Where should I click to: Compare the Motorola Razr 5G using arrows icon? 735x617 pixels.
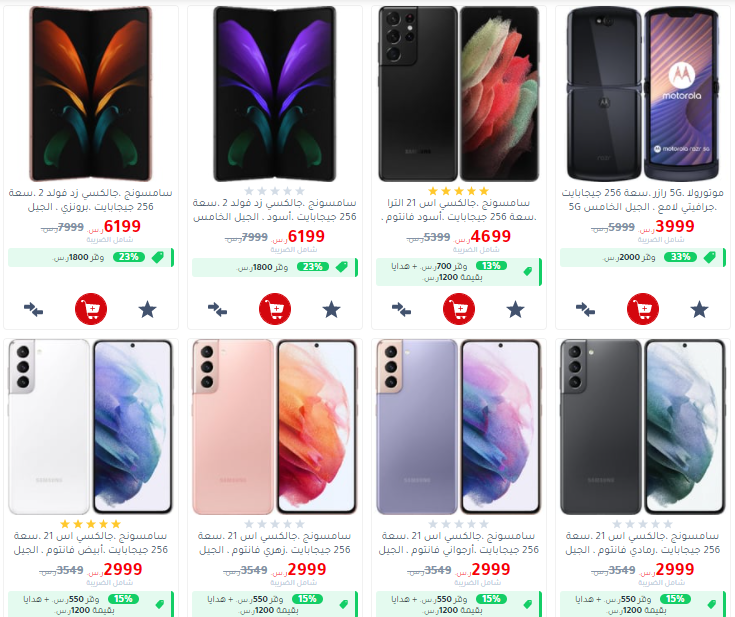click(585, 309)
